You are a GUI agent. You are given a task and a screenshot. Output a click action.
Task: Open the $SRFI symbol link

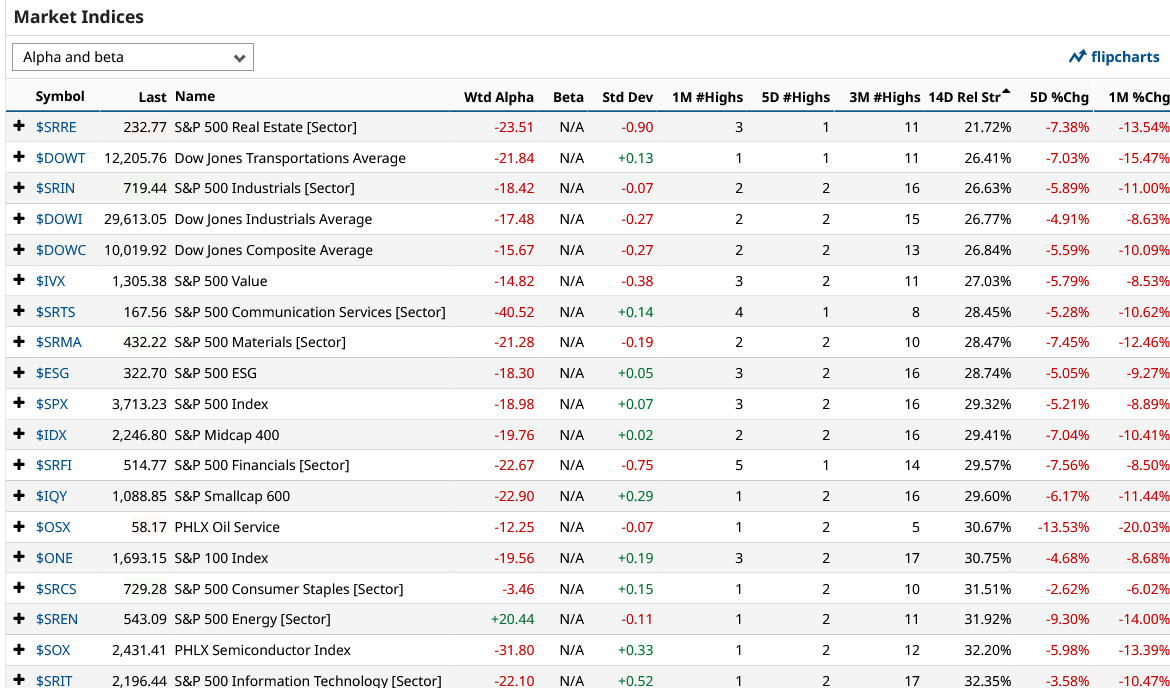(x=54, y=466)
